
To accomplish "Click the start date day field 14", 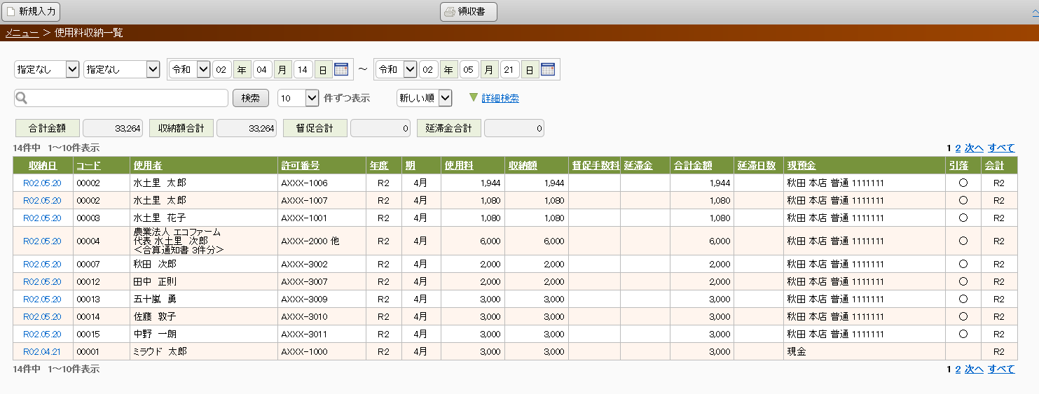I will click(303, 70).
